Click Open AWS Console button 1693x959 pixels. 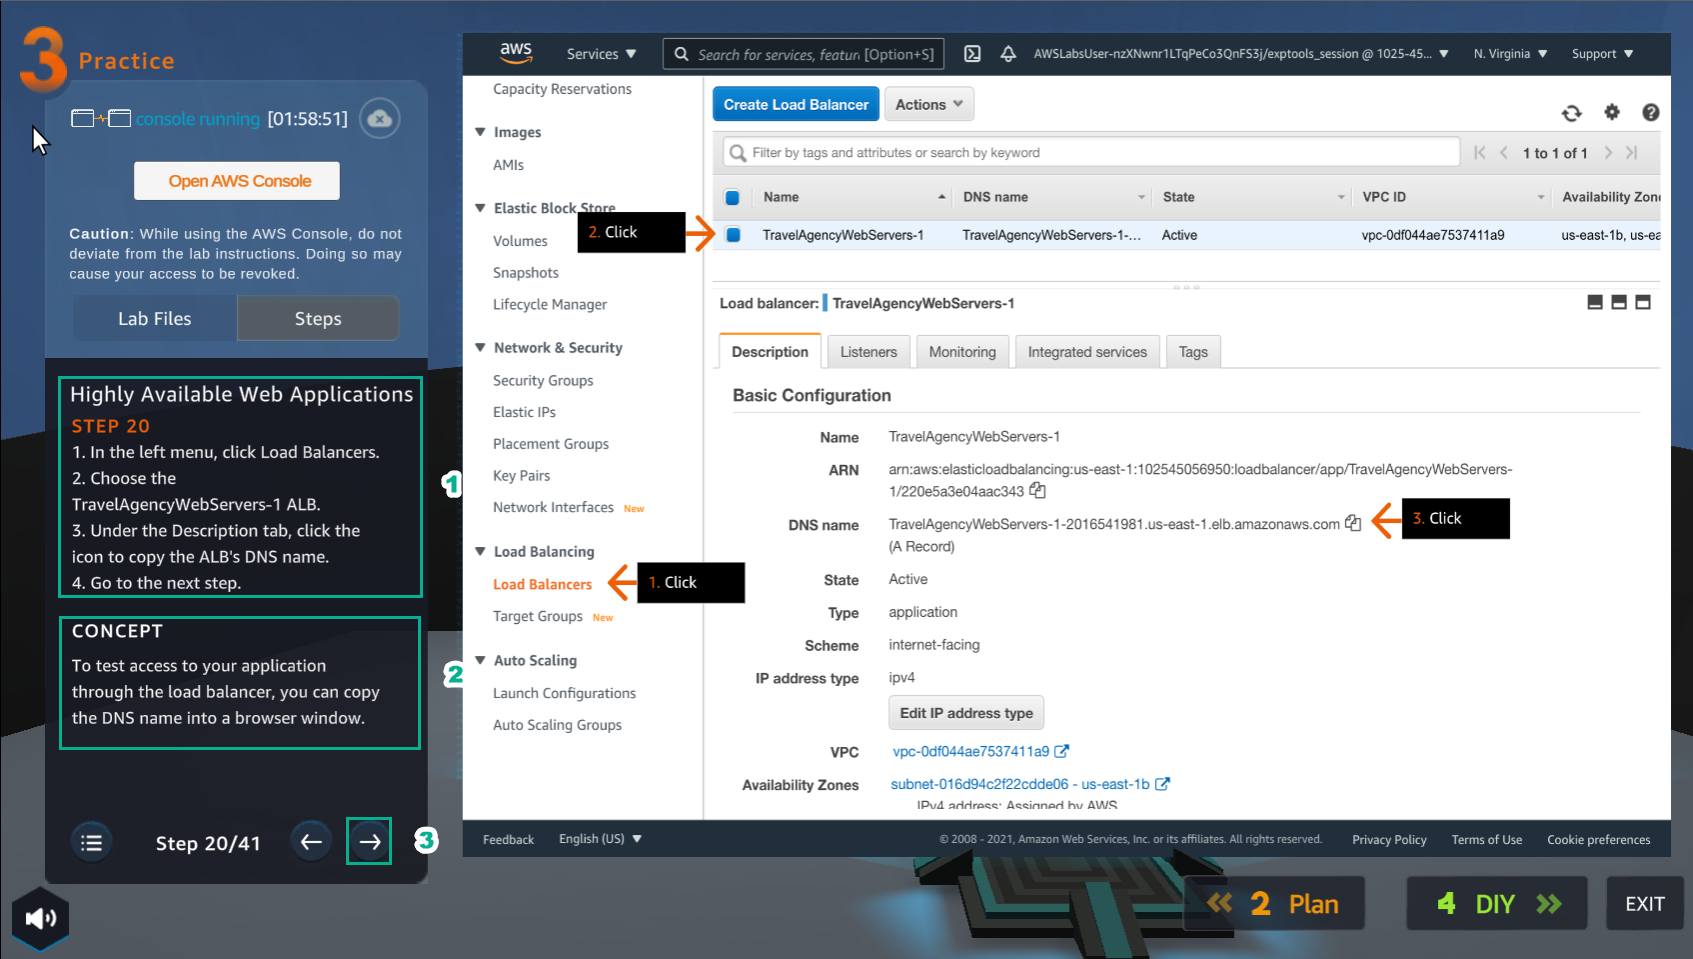pyautogui.click(x=237, y=181)
